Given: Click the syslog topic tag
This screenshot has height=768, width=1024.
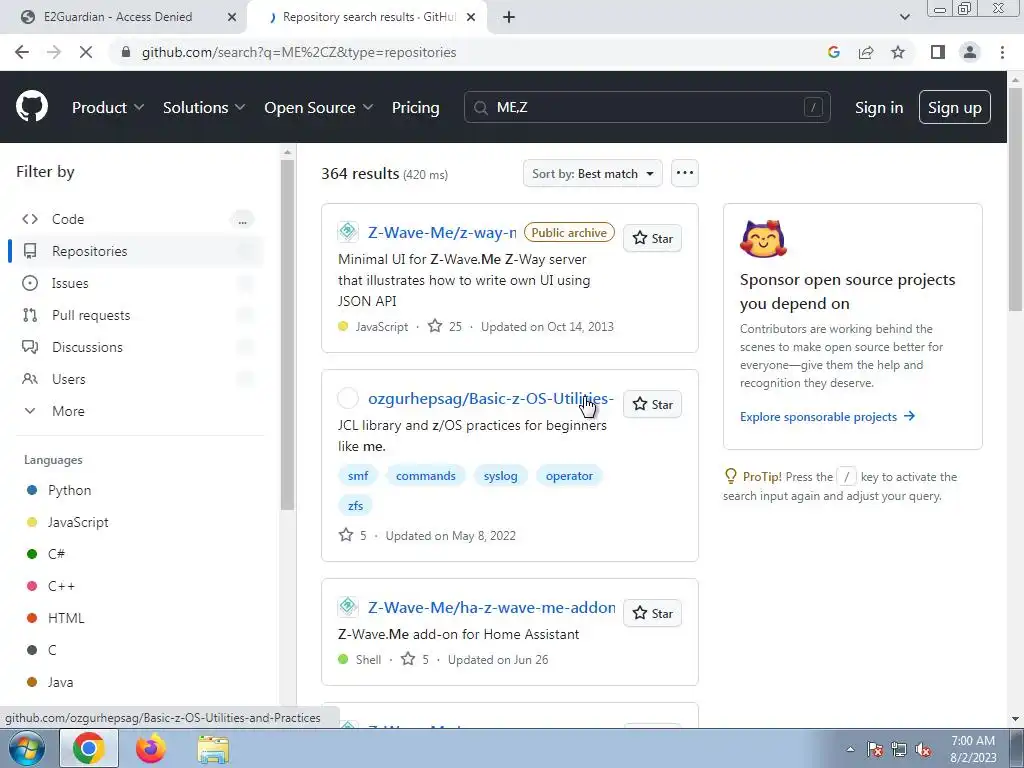Looking at the screenshot, I should pyautogui.click(x=500, y=475).
